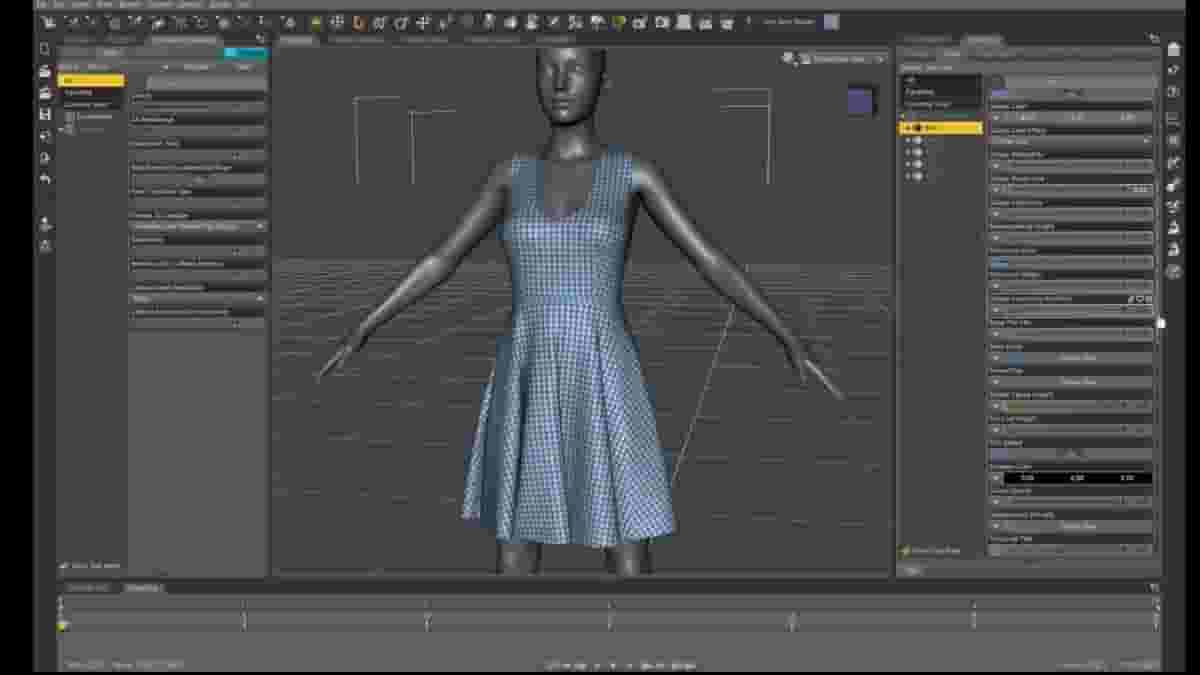Open the shading mode dropdown above the viewport
Screen dimensions: 1200x675
tap(840, 58)
